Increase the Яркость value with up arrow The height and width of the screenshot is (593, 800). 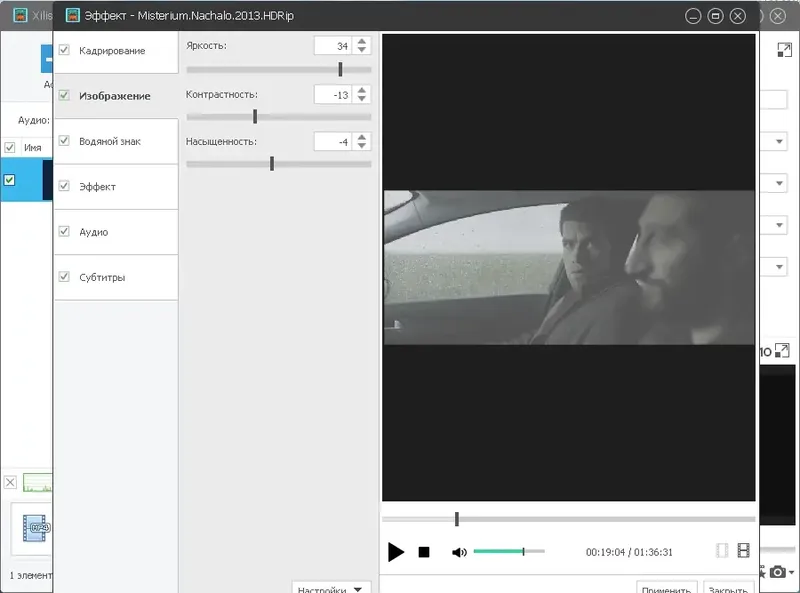362,41
